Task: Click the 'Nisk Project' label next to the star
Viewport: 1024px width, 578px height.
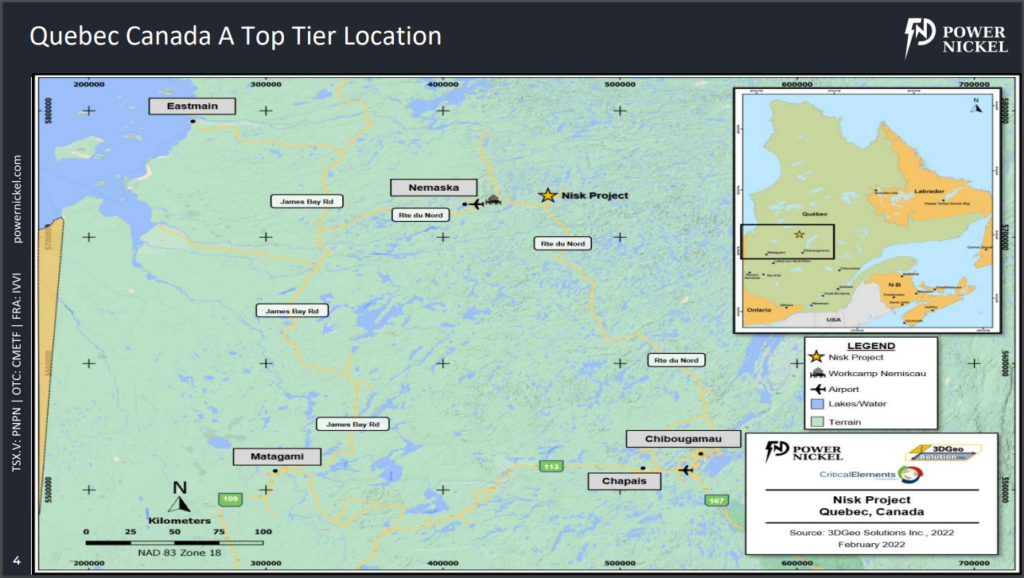Action: [595, 195]
